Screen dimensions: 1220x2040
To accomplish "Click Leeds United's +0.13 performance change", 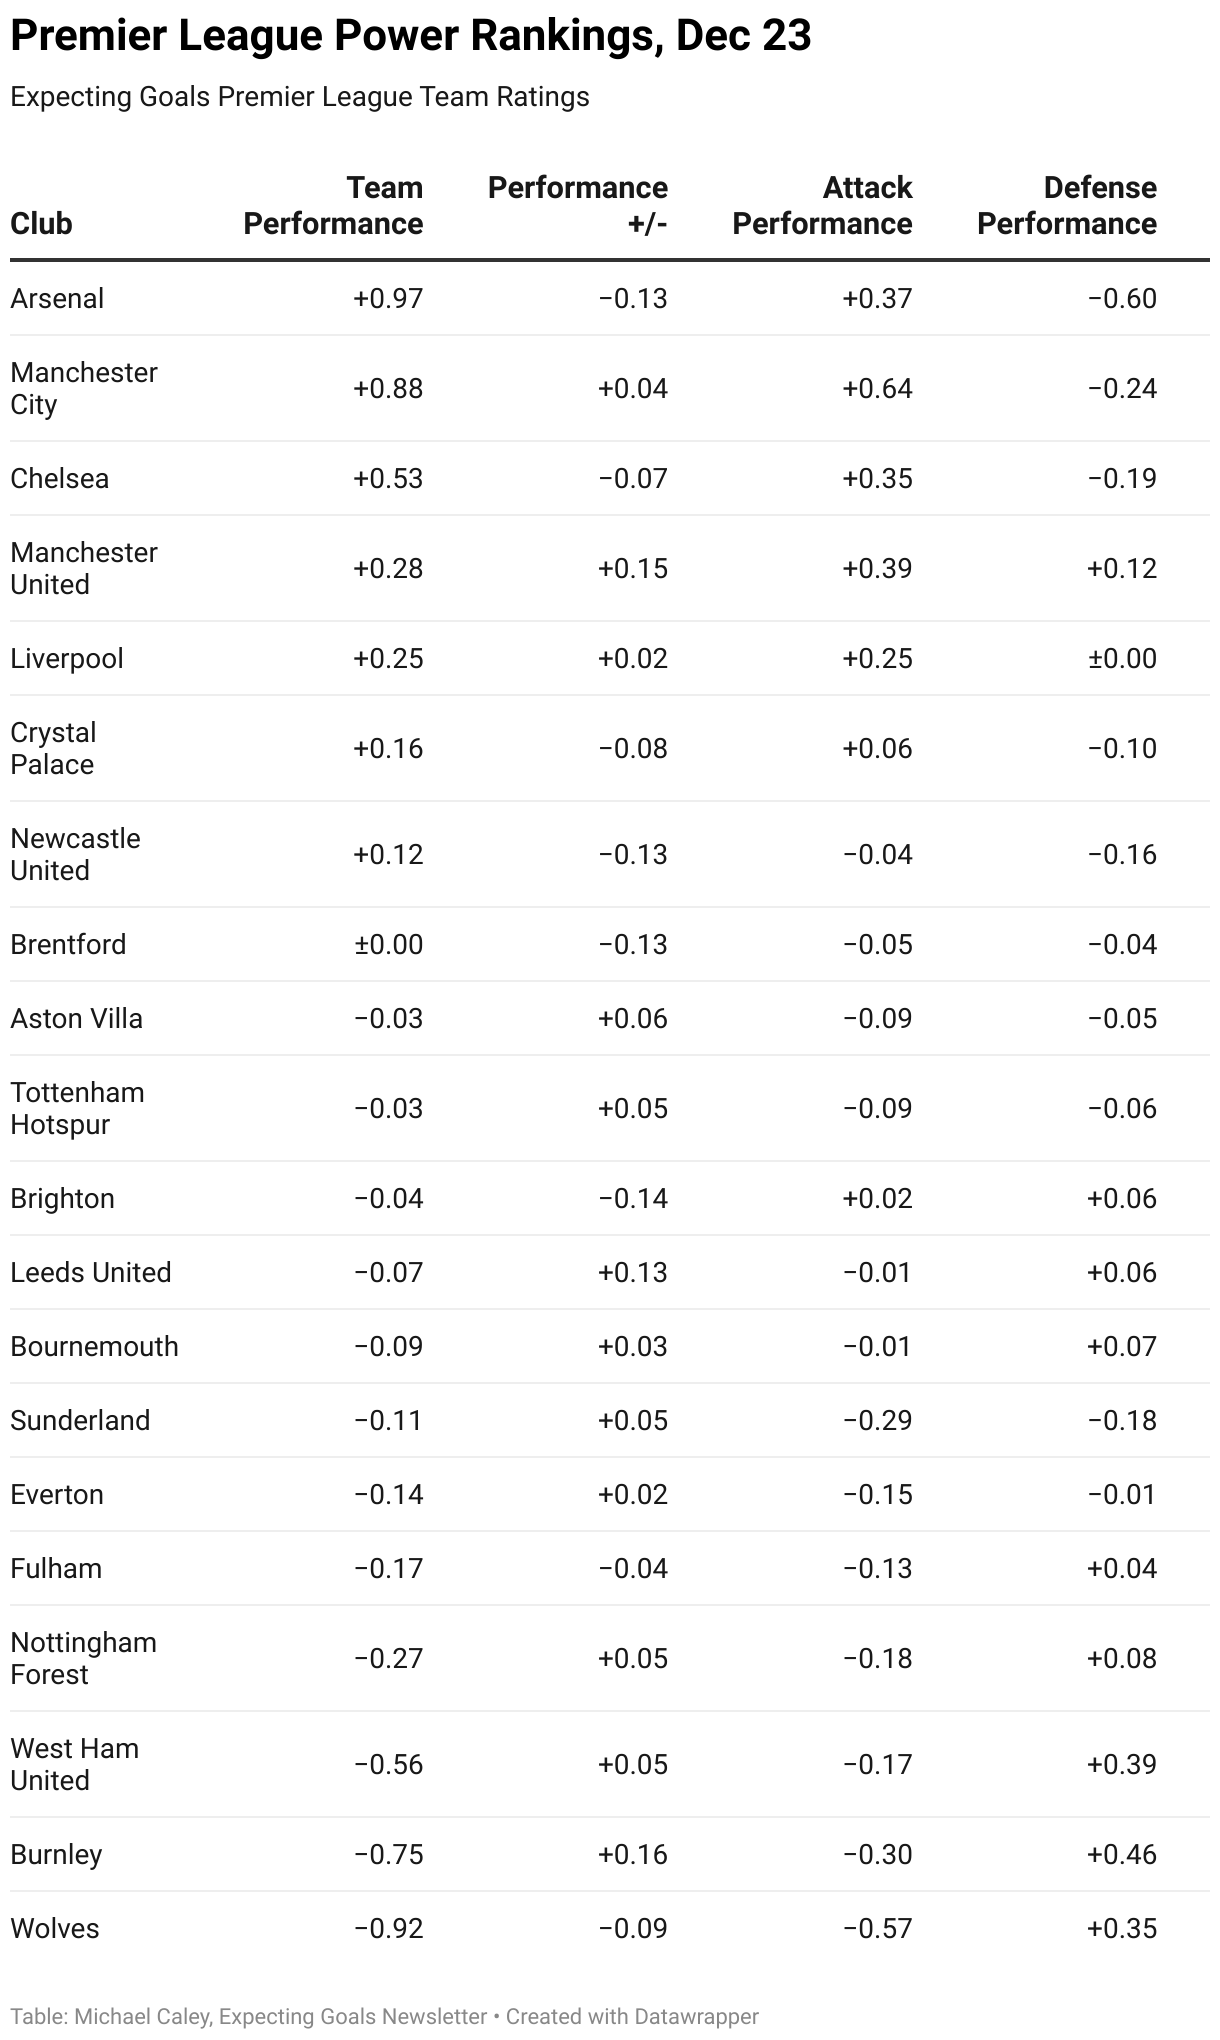I will [x=632, y=1273].
